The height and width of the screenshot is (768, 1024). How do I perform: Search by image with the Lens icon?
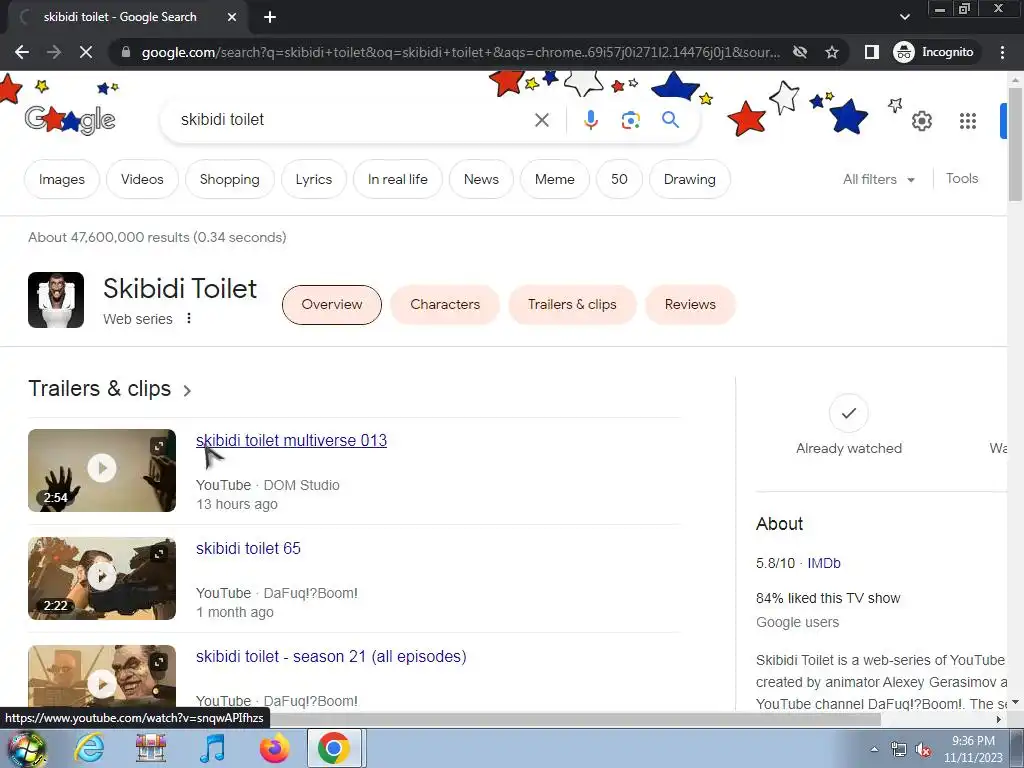(630, 120)
